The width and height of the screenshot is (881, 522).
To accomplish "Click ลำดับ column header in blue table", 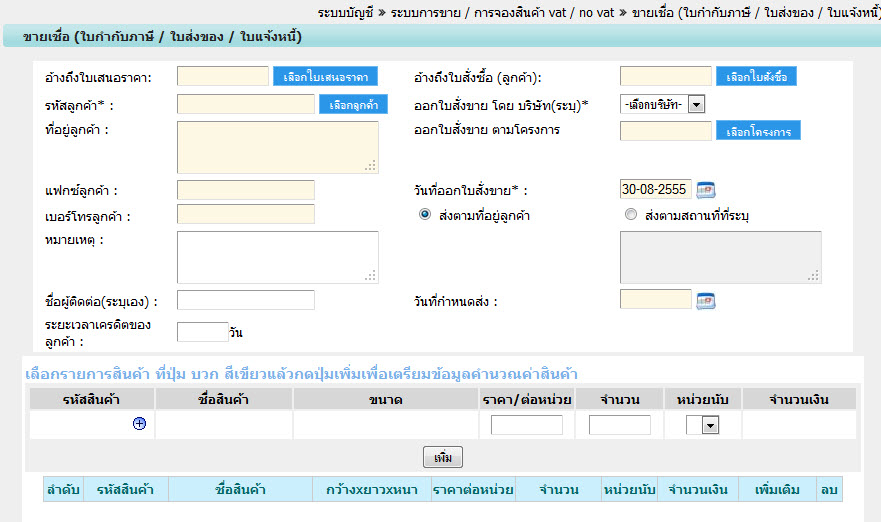I will pos(63,489).
